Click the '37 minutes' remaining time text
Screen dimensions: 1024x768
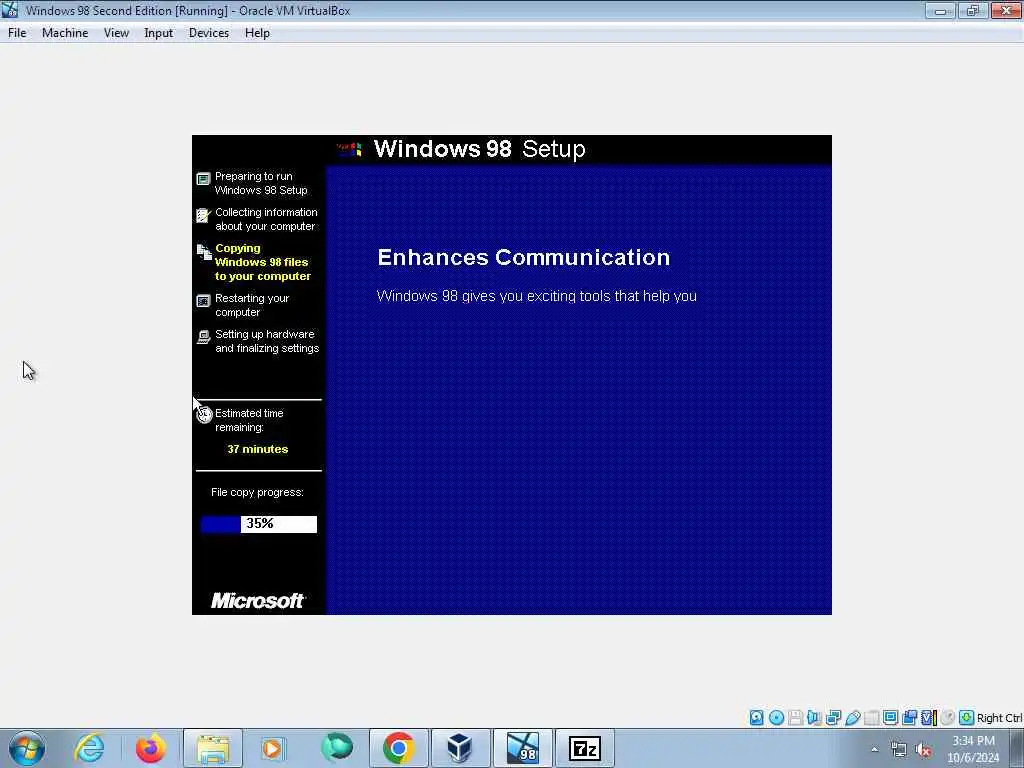point(257,449)
